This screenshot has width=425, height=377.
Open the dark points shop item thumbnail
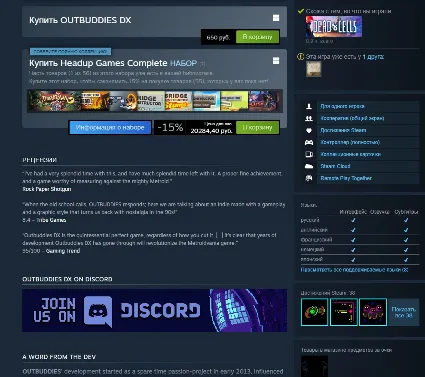click(314, 366)
